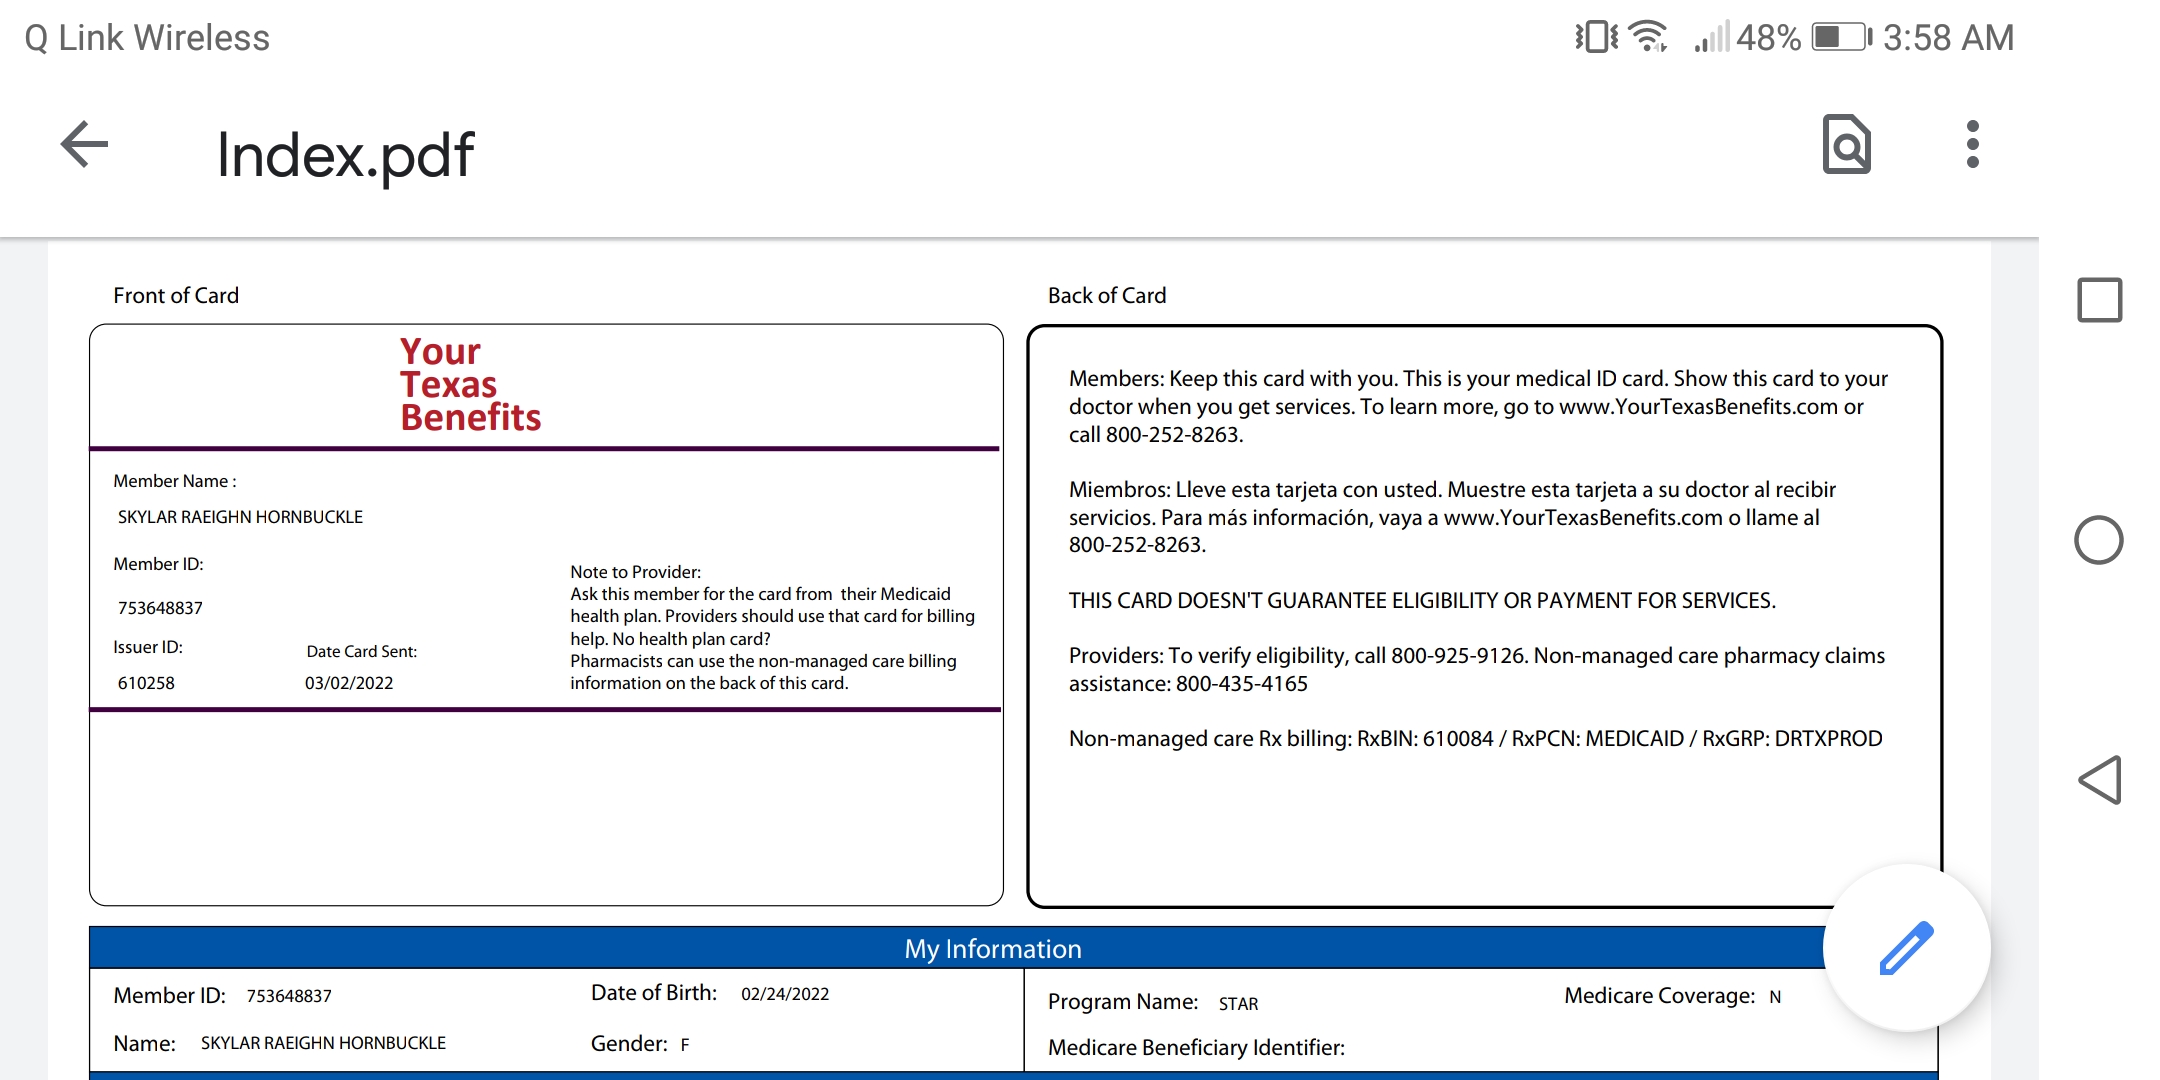Tap the blue pencil edit button
The width and height of the screenshot is (2160, 1080).
point(1907,947)
